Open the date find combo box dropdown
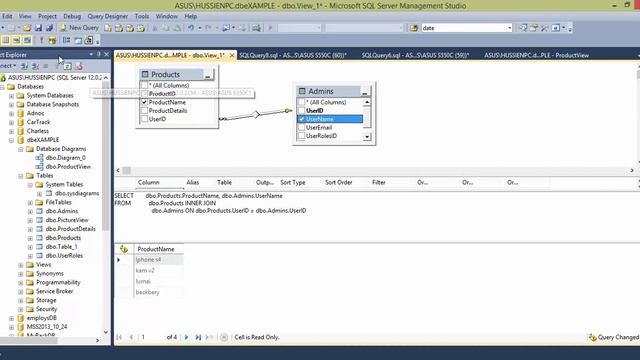This screenshot has width=640, height=360. coord(509,28)
